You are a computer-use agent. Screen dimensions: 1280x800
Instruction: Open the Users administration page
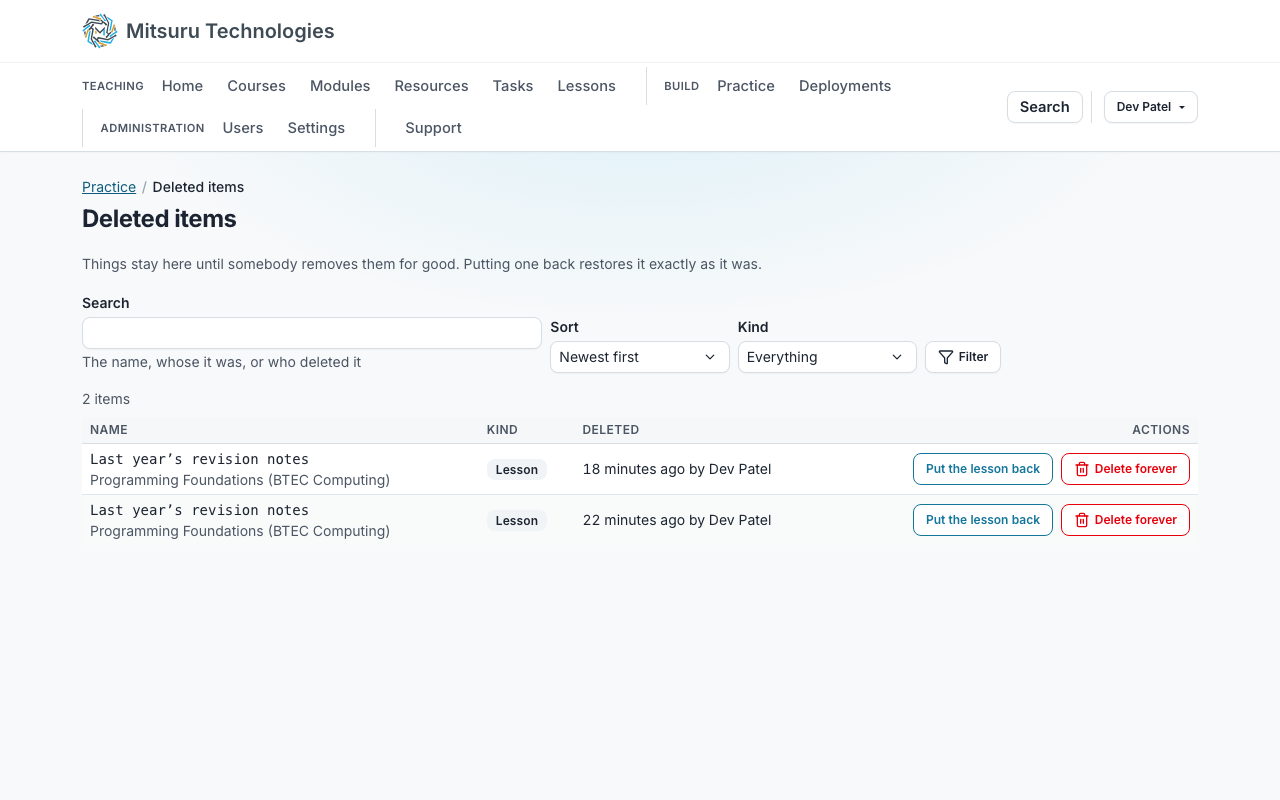tap(243, 128)
